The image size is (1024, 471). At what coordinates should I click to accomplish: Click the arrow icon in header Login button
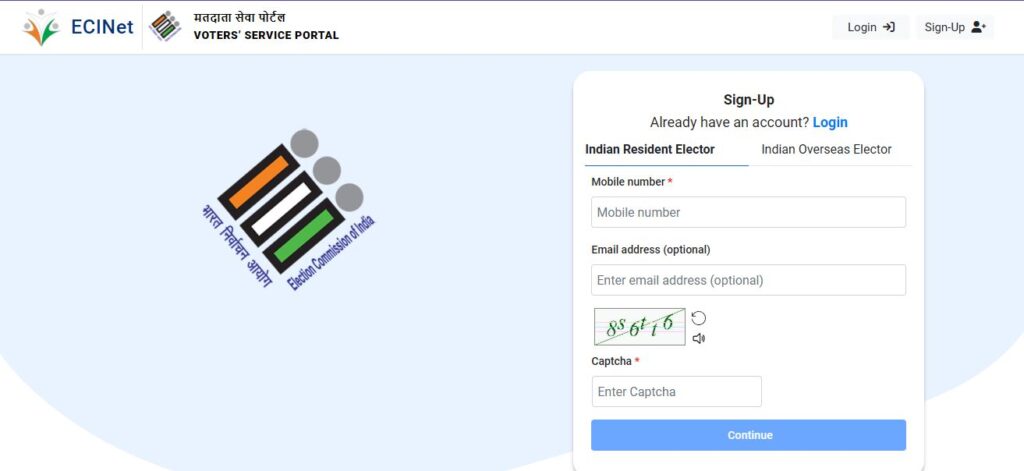pos(889,27)
